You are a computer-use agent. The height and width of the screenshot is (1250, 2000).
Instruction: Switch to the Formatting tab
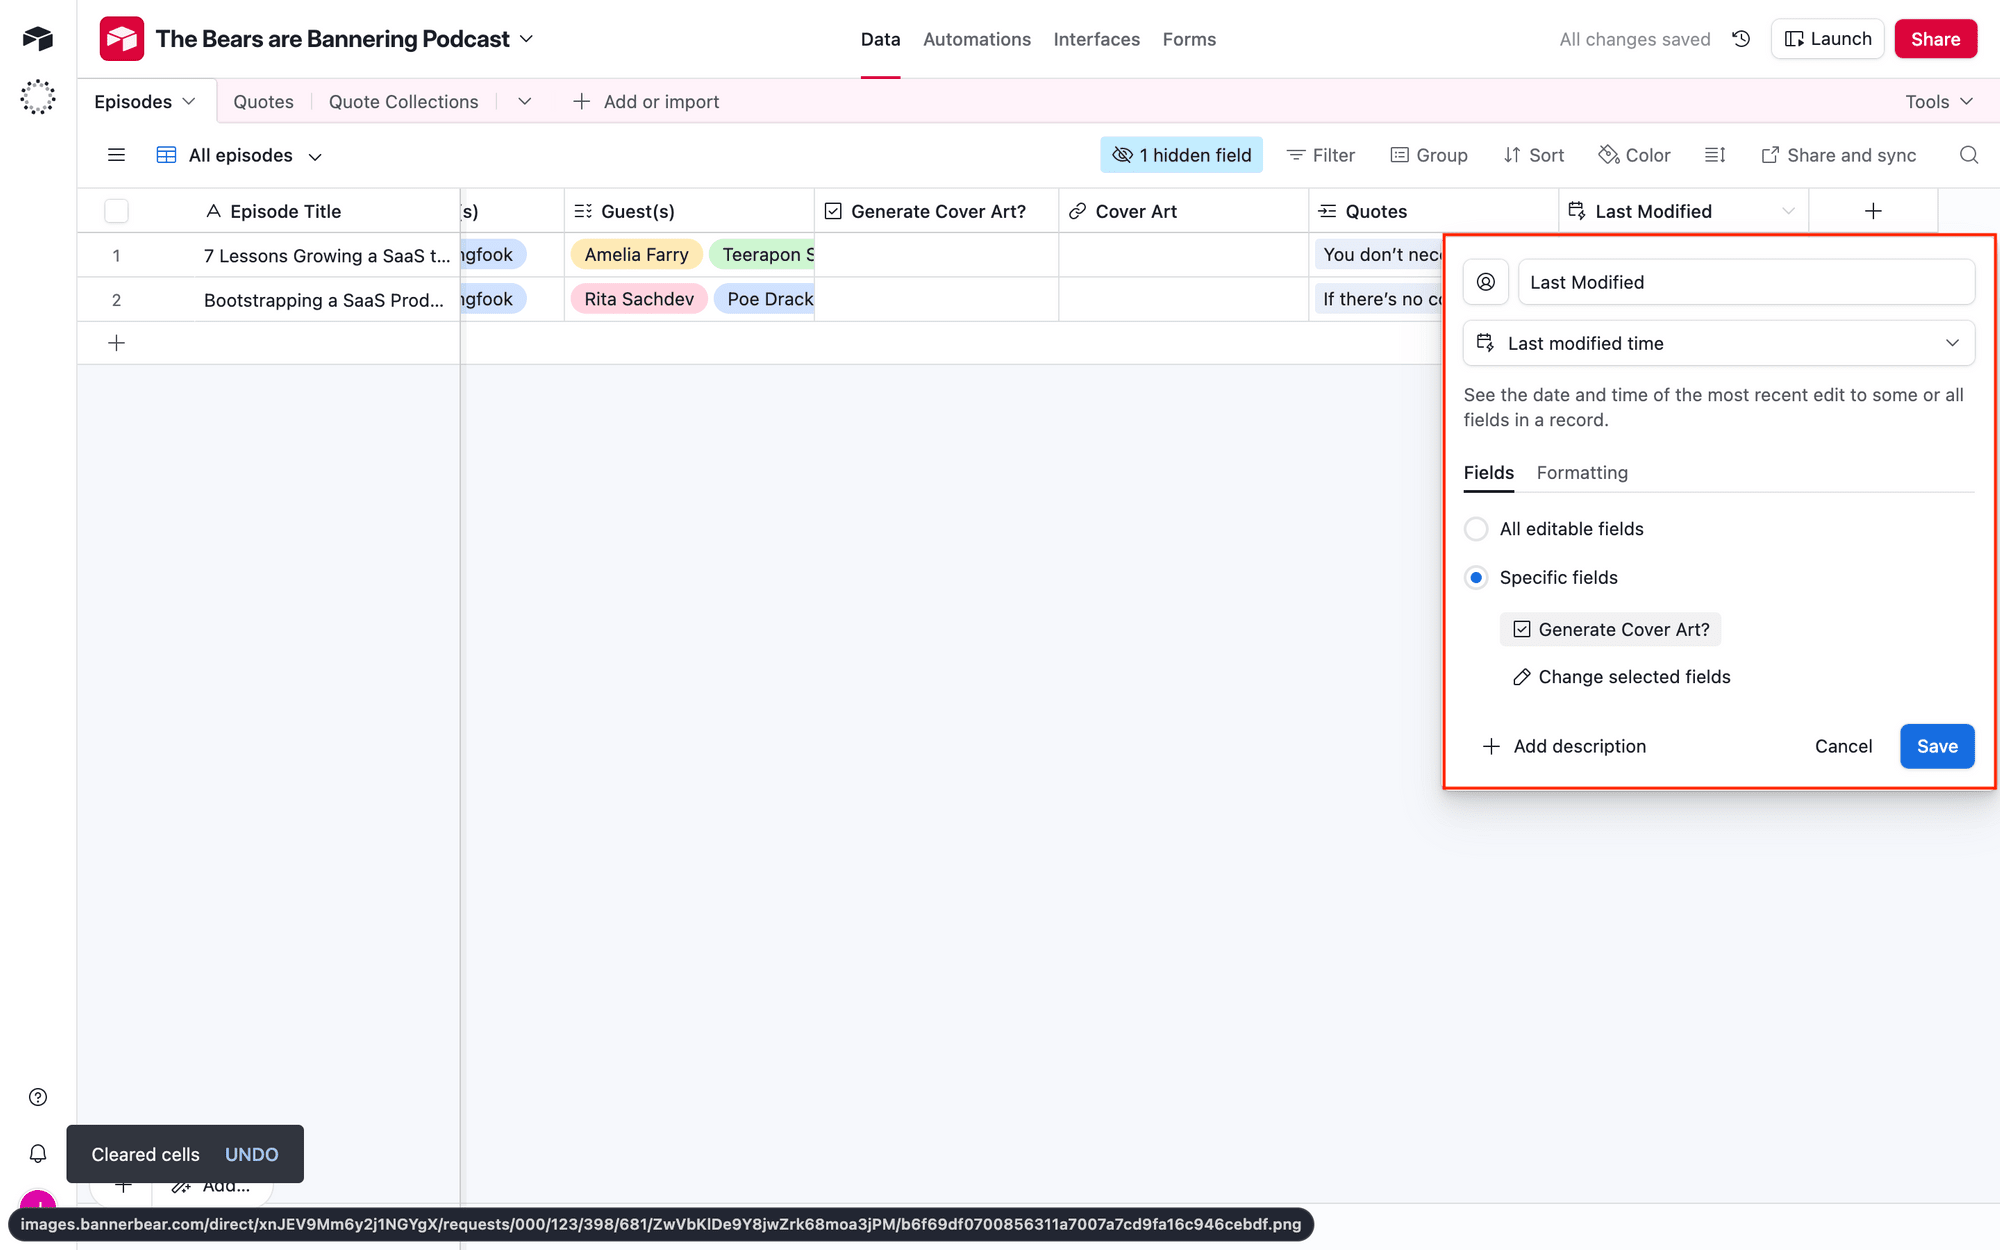[x=1582, y=473]
